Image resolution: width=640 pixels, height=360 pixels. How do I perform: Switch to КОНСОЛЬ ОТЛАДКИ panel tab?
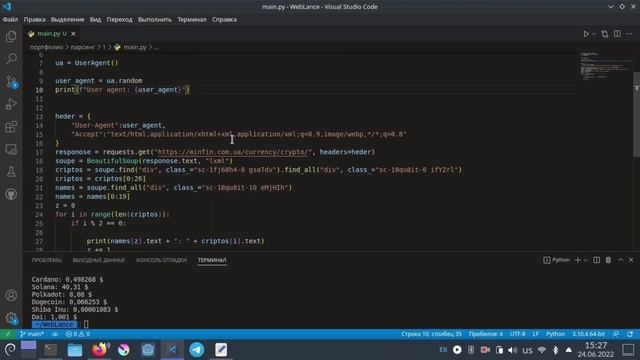(161, 260)
